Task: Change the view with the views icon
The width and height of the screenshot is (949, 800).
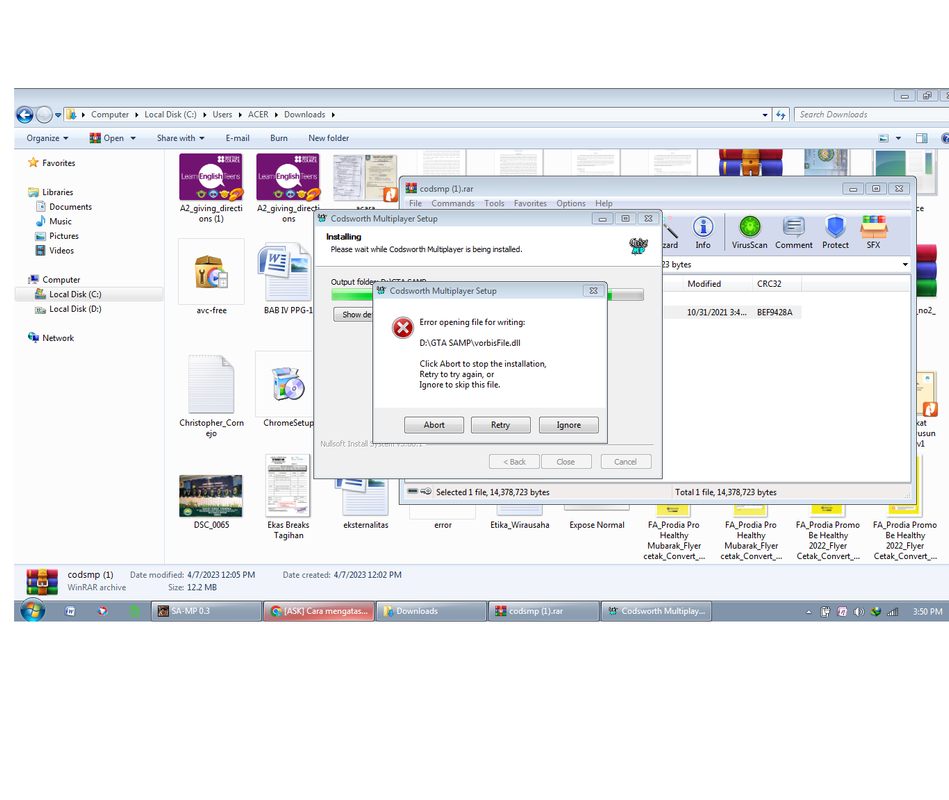Action: (x=884, y=138)
